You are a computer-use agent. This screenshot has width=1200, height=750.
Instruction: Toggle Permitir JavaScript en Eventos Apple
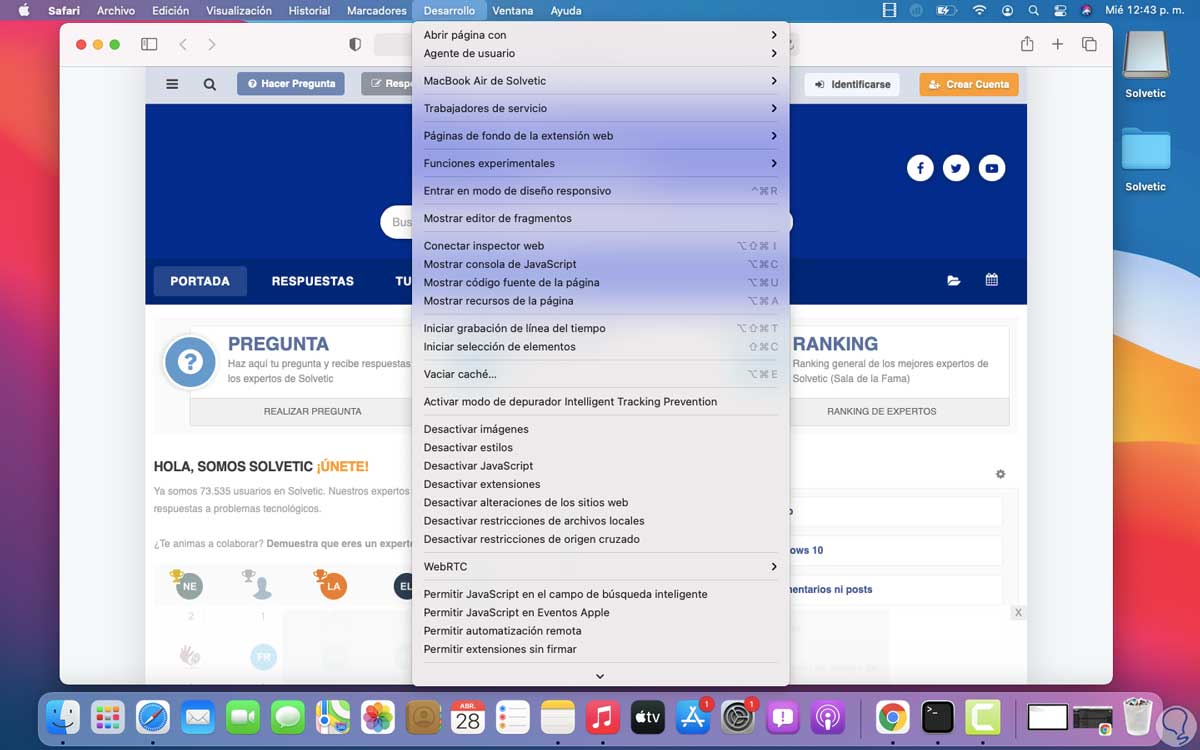[600, 612]
